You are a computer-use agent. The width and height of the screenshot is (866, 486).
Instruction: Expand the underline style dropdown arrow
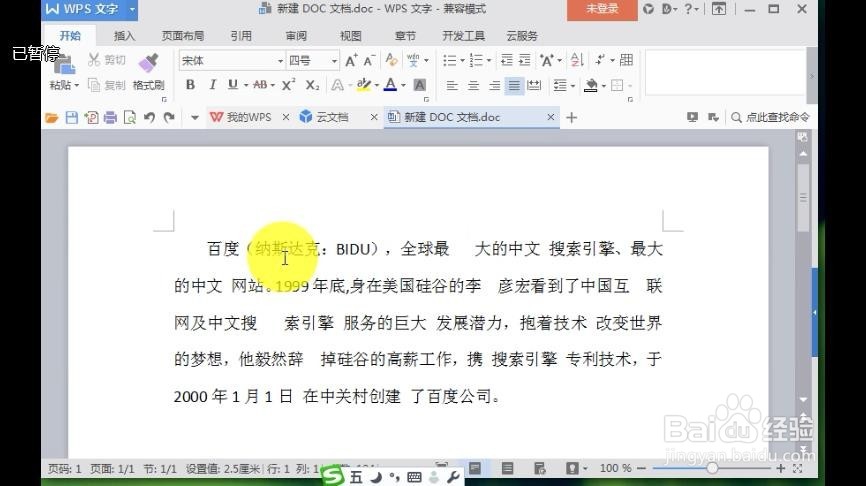tap(245, 85)
